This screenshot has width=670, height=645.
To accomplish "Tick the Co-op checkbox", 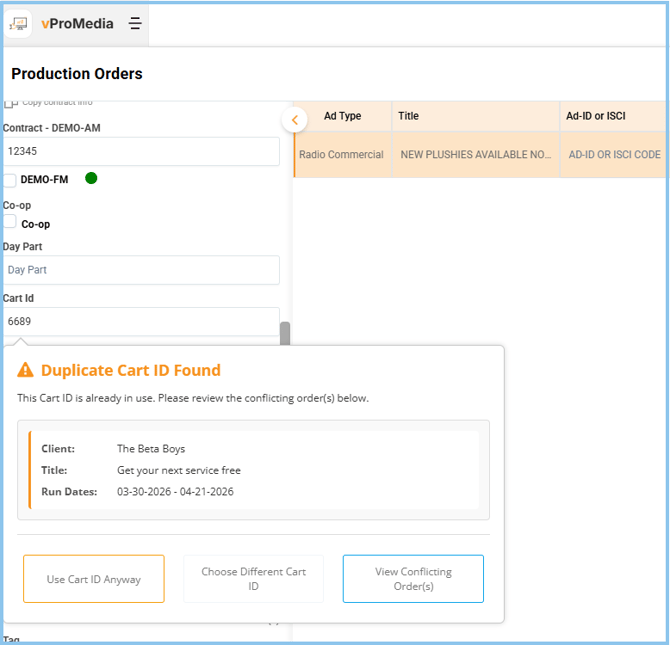I will [10, 222].
